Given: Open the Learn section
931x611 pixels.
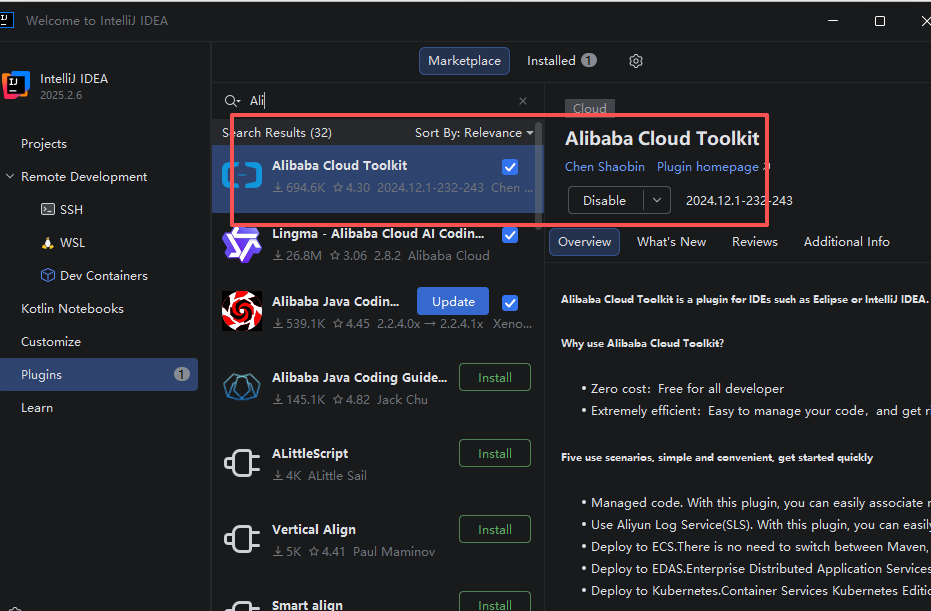Looking at the screenshot, I should click(x=37, y=408).
